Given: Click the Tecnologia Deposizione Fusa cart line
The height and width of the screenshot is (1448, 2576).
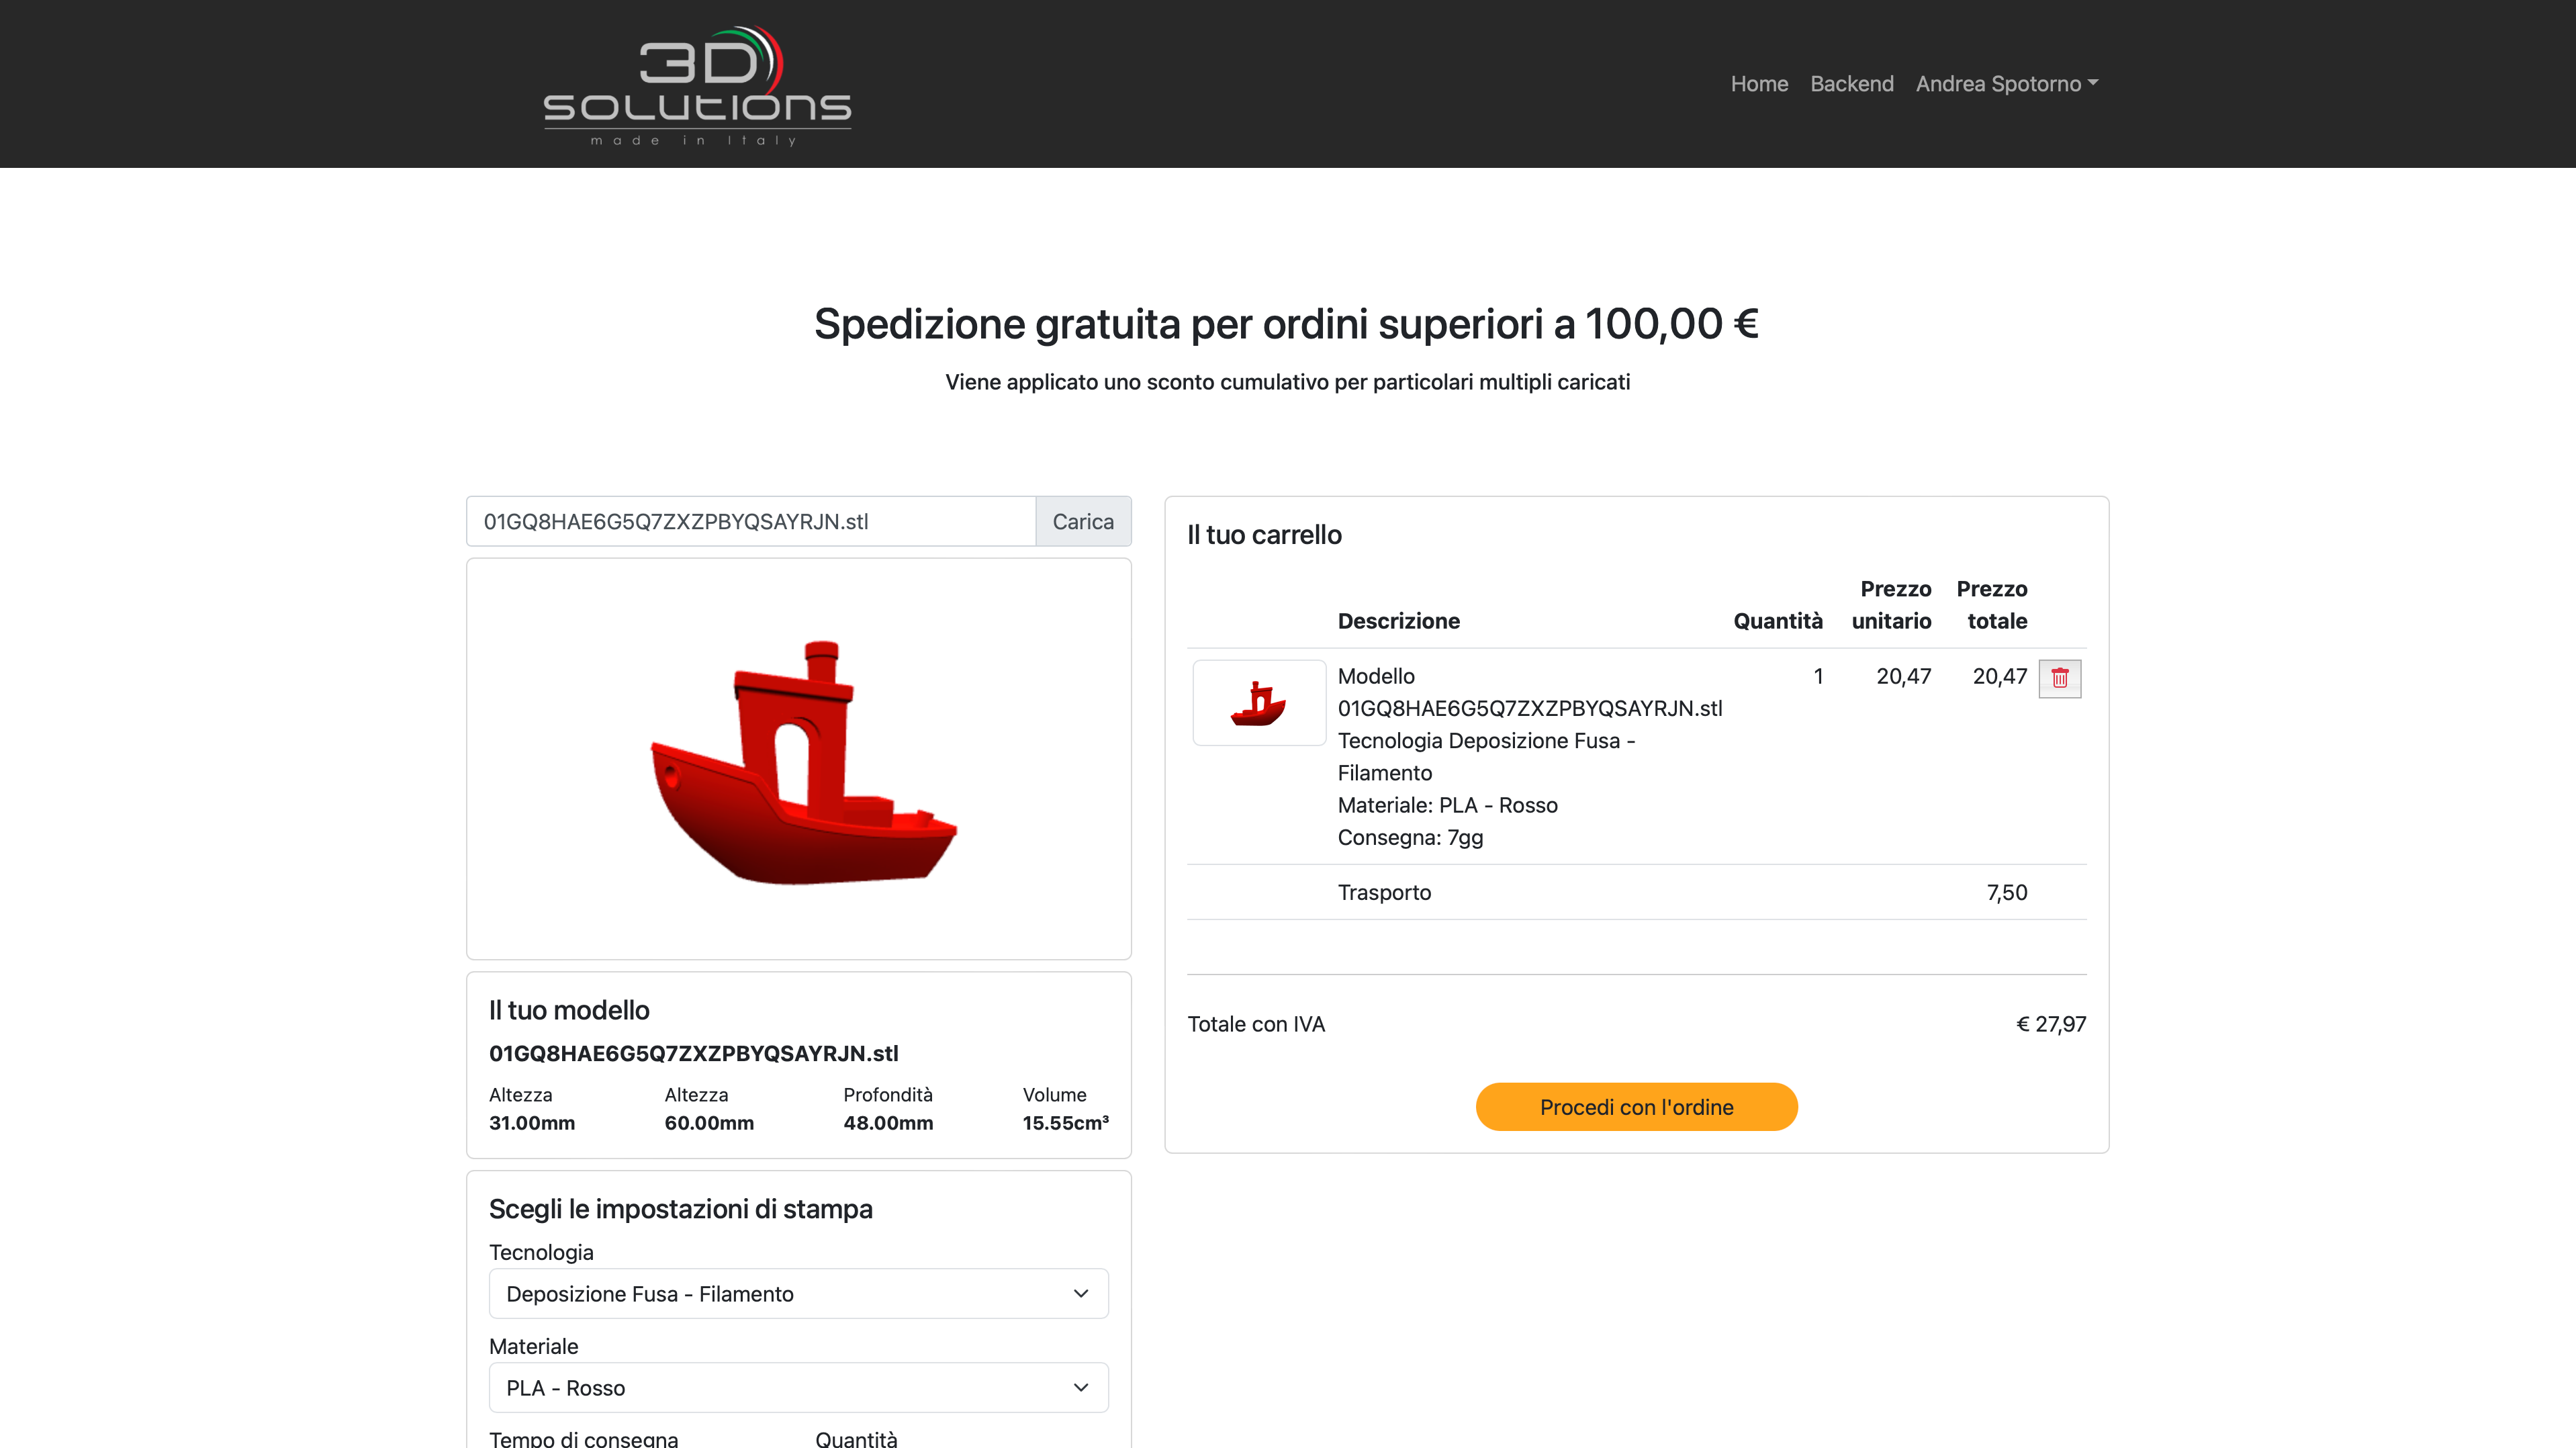Looking at the screenshot, I should 1486,756.
